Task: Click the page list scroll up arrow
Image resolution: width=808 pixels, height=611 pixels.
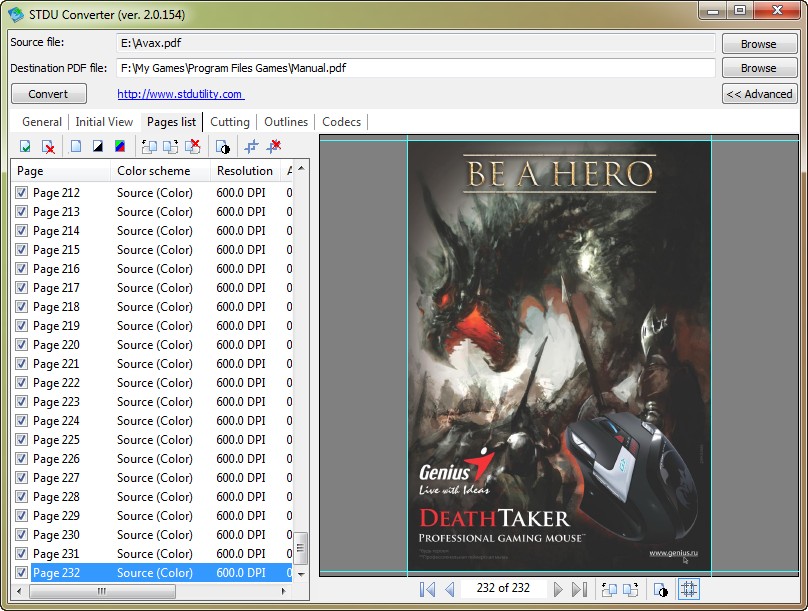Action: point(301,168)
